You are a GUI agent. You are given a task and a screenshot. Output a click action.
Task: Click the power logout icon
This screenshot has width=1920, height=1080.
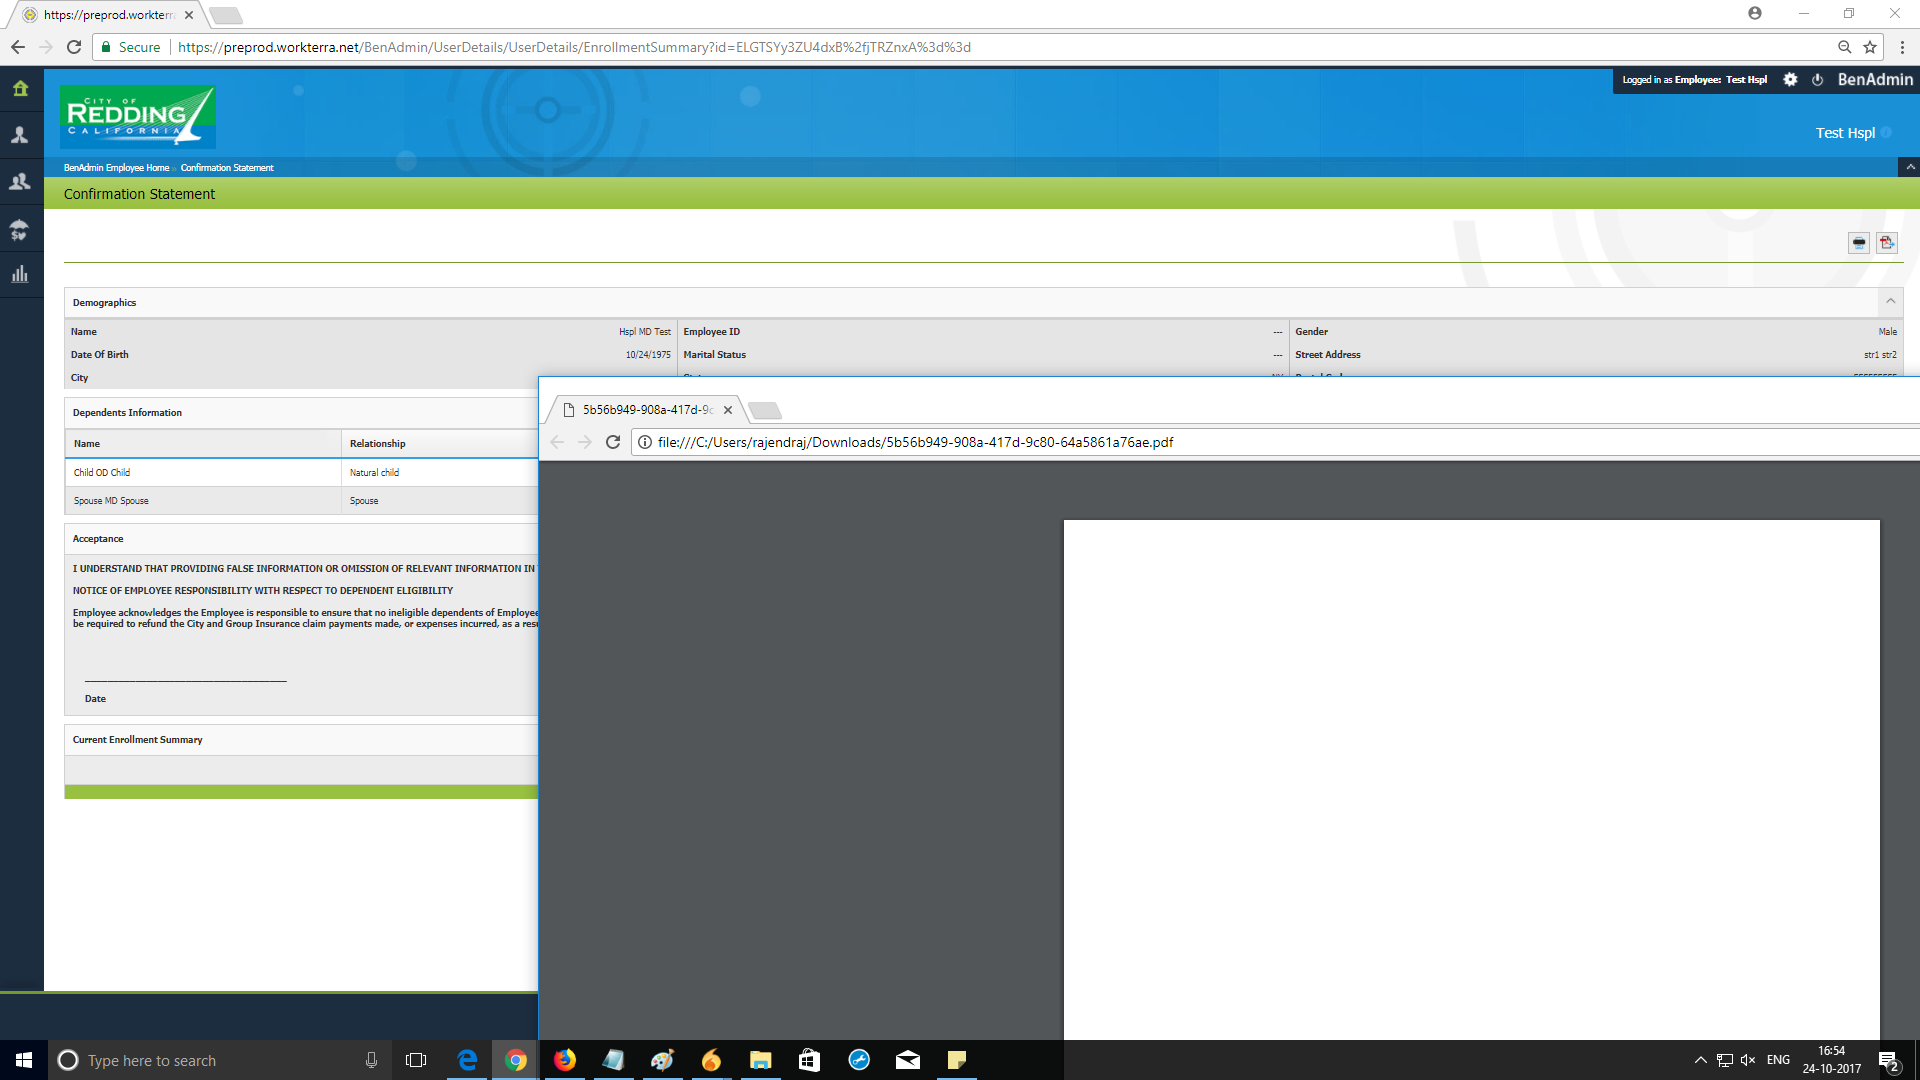pyautogui.click(x=1818, y=80)
